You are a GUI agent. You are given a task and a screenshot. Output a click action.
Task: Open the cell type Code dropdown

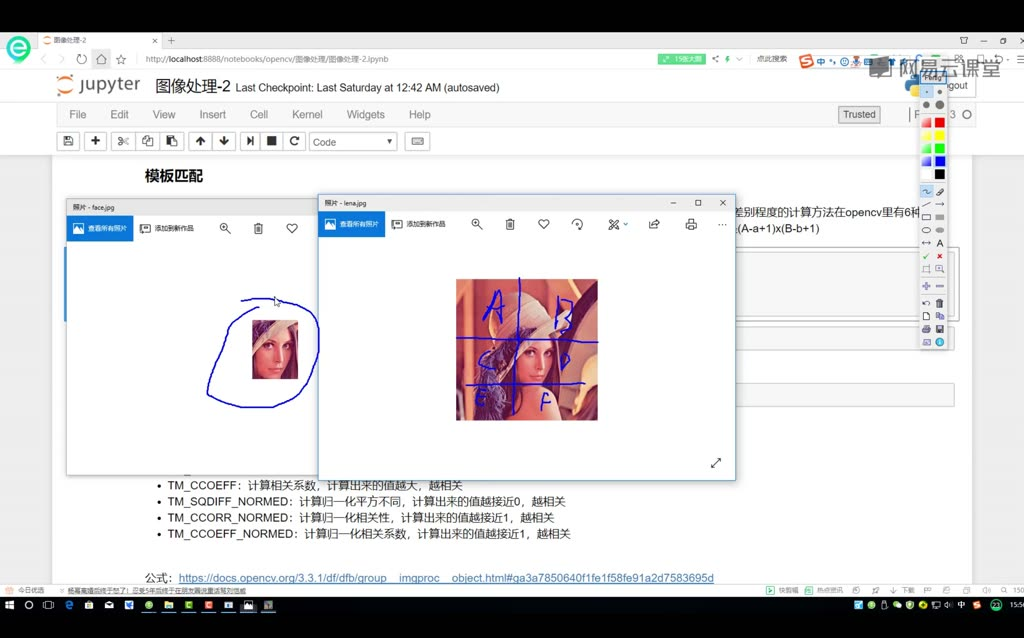[353, 142]
